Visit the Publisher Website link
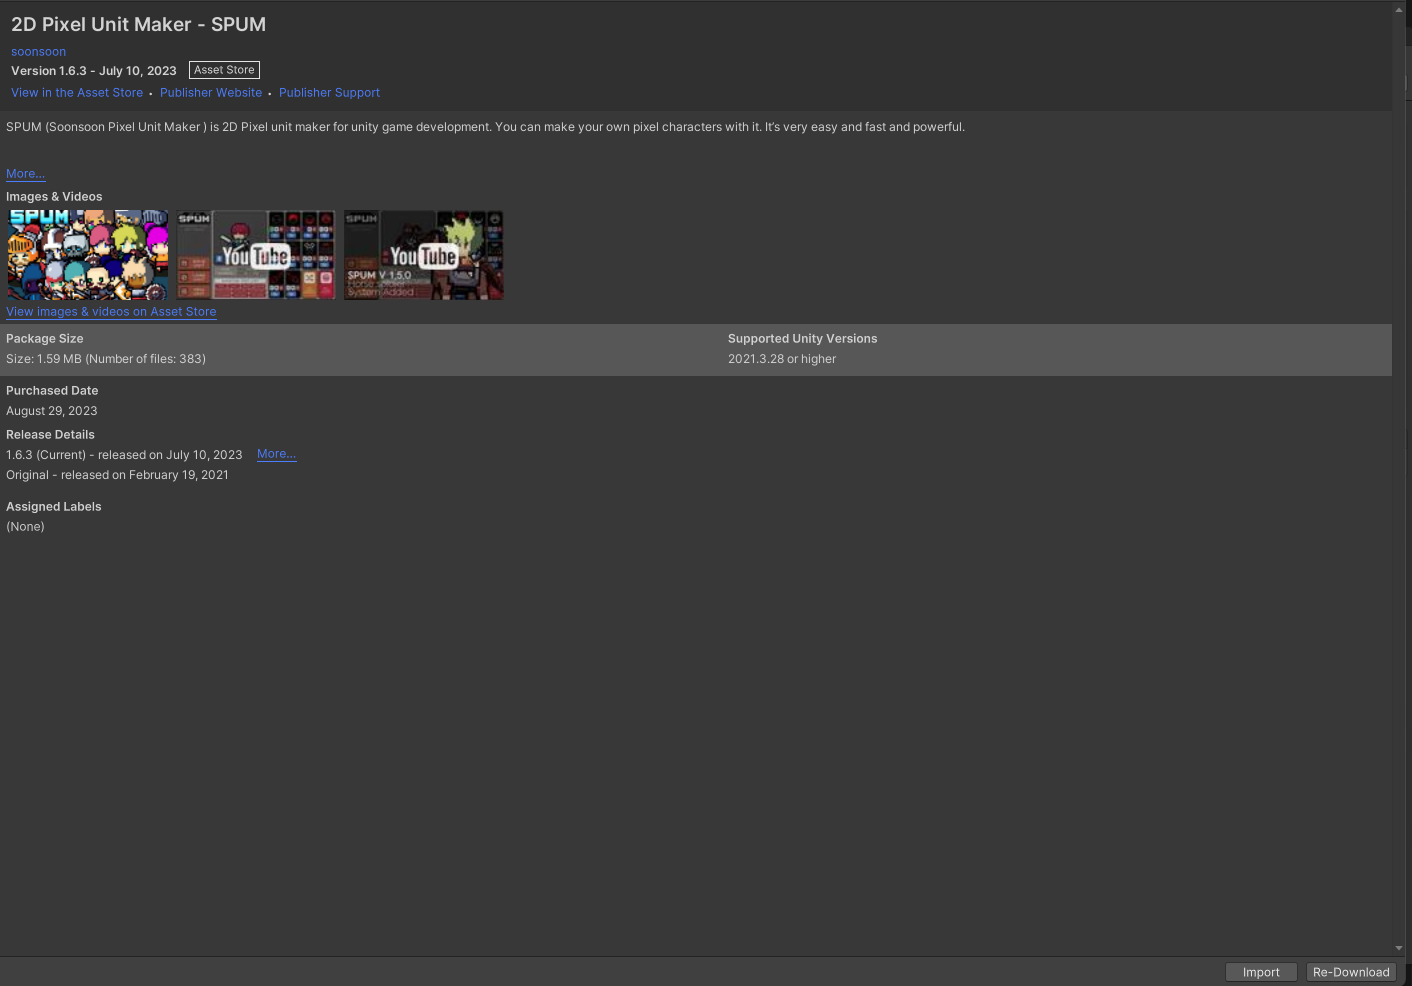The width and height of the screenshot is (1412, 986). point(211,93)
